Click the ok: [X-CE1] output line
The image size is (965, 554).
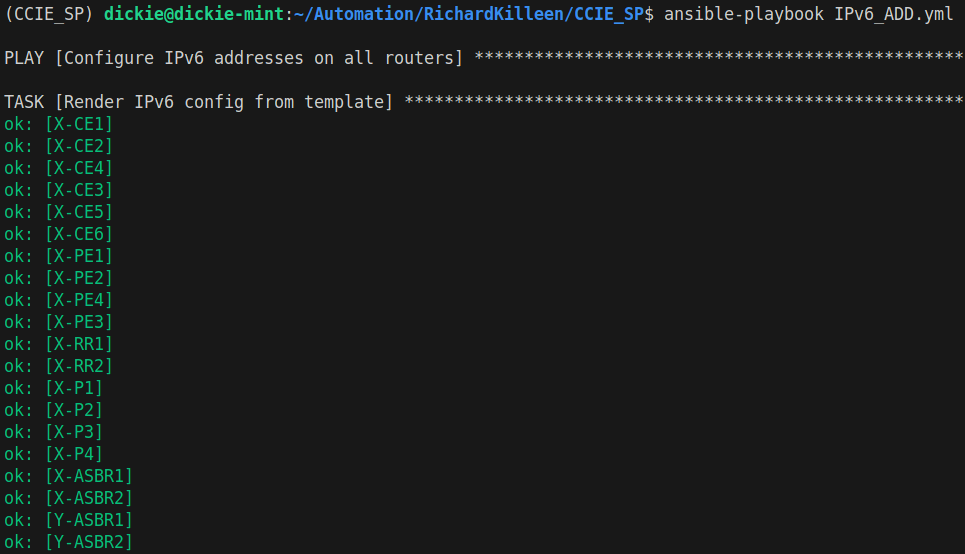click(58, 124)
